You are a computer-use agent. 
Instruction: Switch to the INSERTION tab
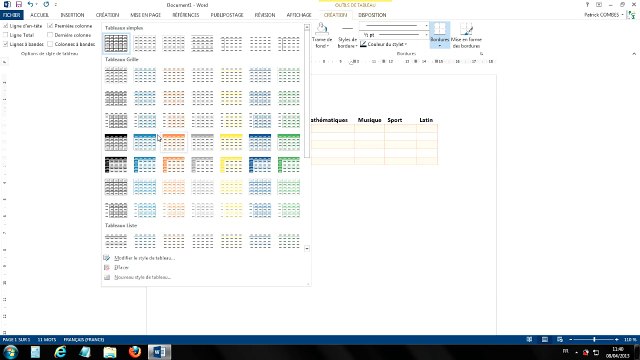72,15
